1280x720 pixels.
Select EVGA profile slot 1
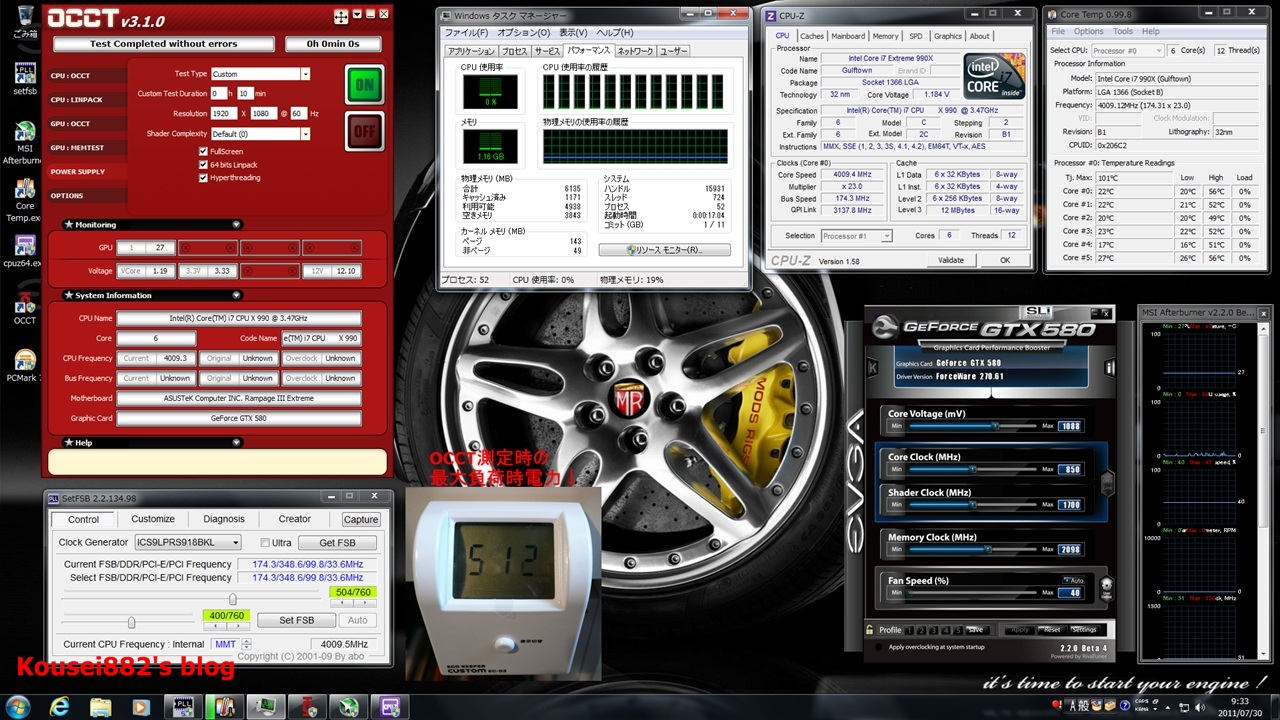pyautogui.click(x=909, y=630)
